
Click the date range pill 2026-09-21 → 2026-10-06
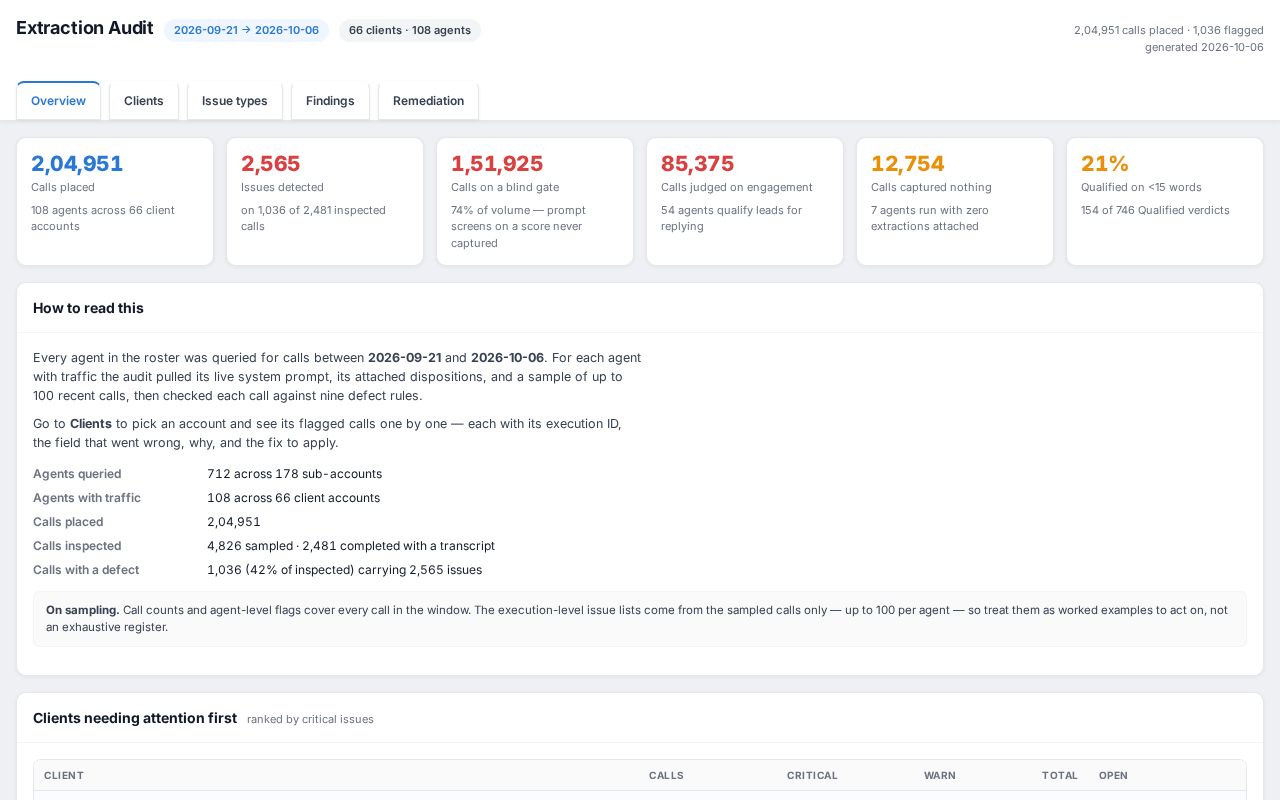246,30
